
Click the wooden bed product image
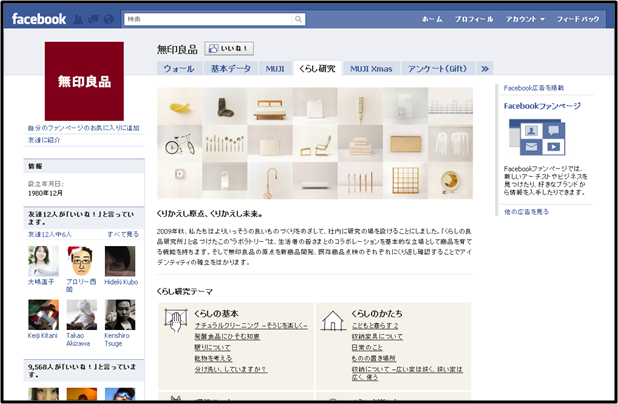270,106
